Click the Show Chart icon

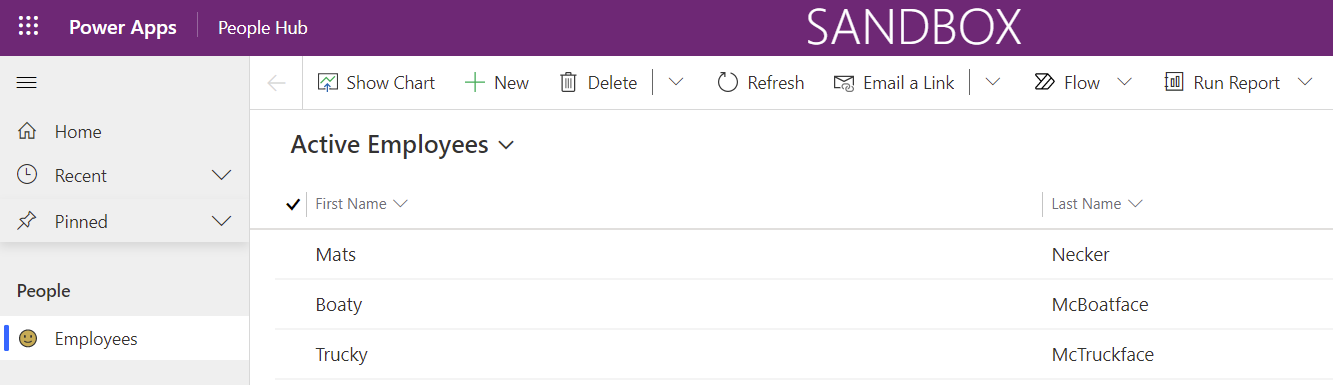click(328, 83)
